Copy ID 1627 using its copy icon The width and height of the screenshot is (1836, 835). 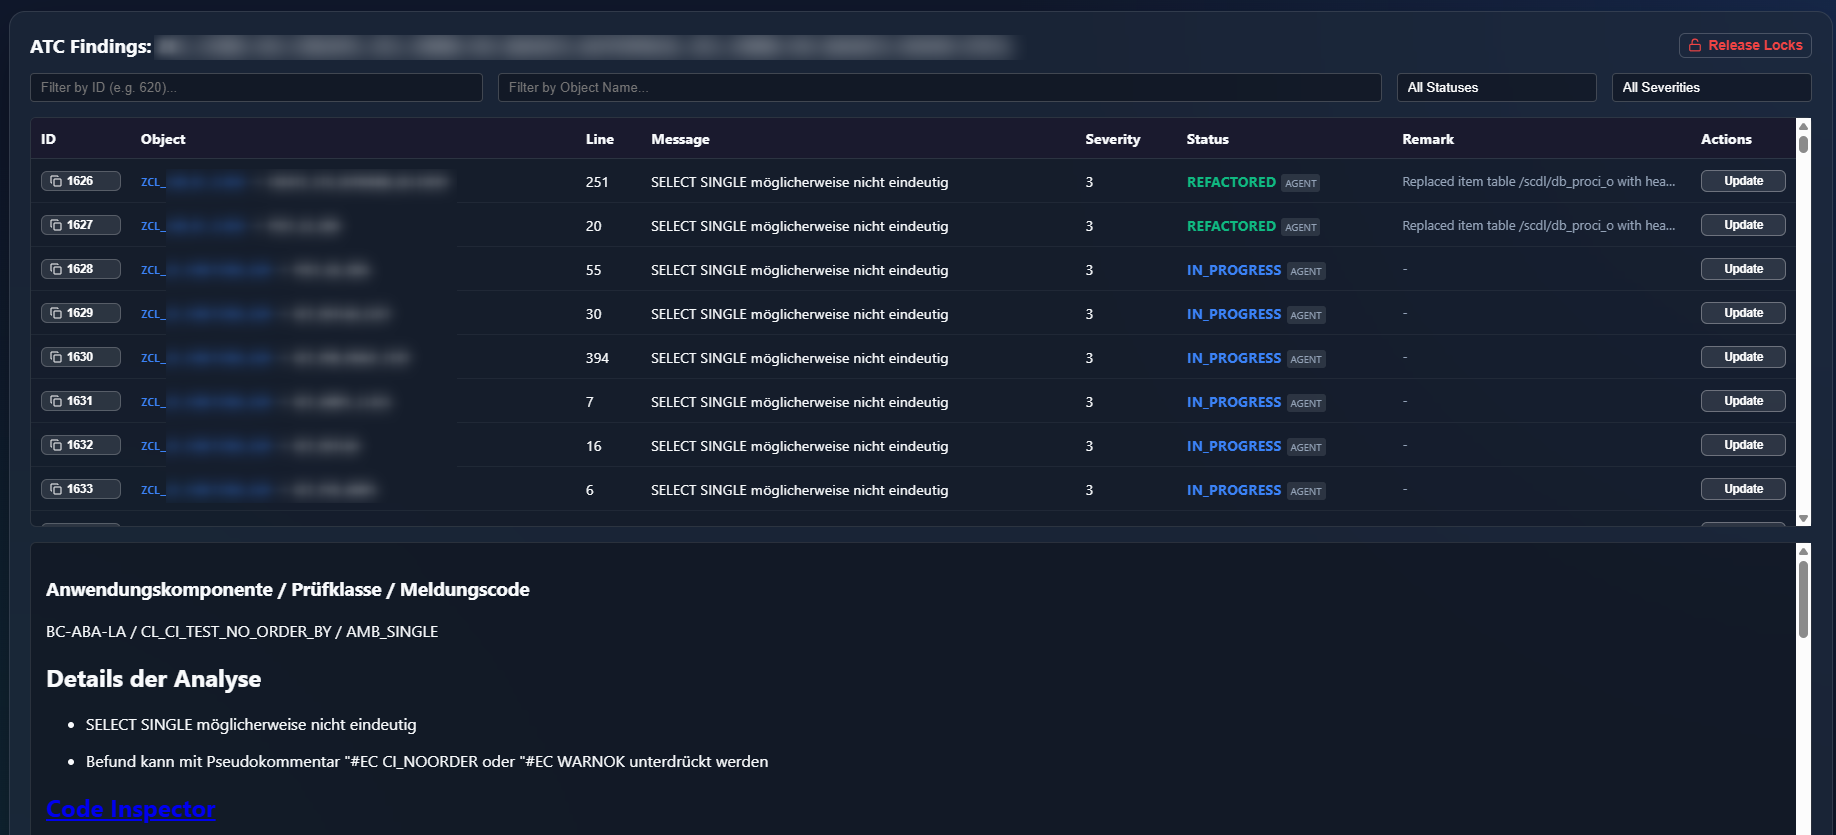(56, 225)
